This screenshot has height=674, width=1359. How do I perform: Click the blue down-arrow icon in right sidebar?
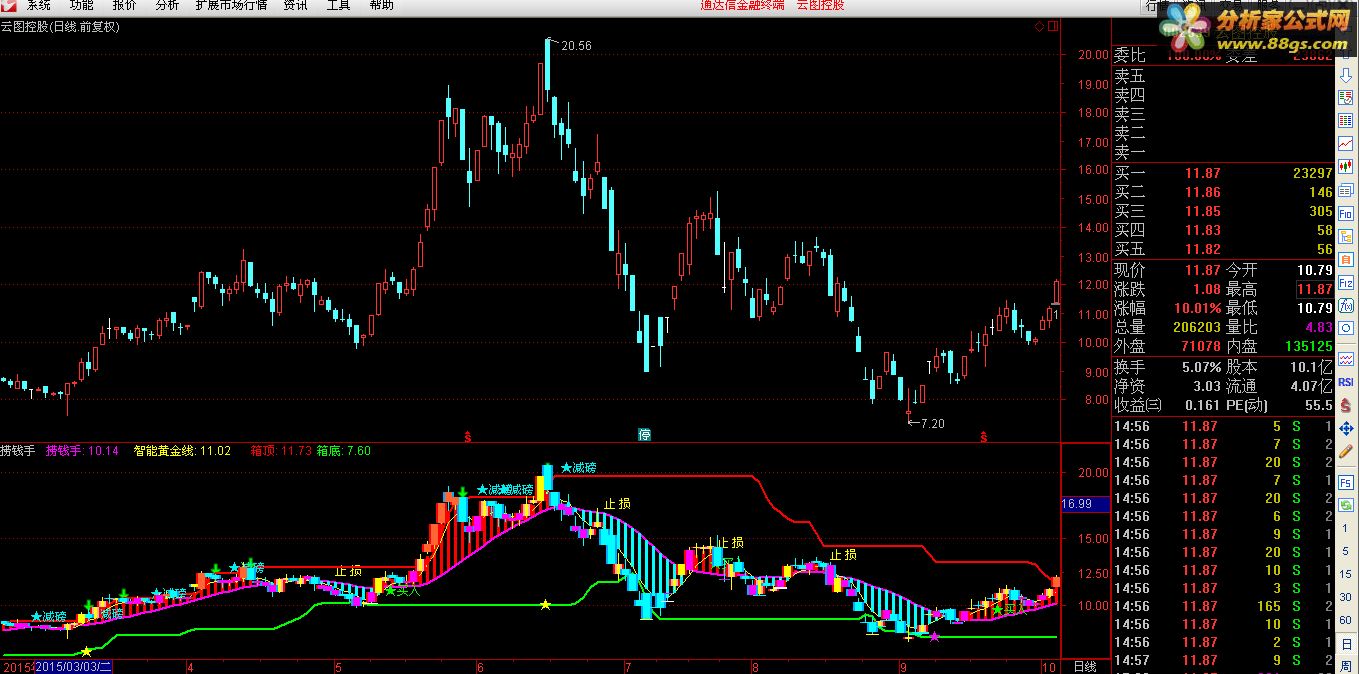coord(1346,76)
